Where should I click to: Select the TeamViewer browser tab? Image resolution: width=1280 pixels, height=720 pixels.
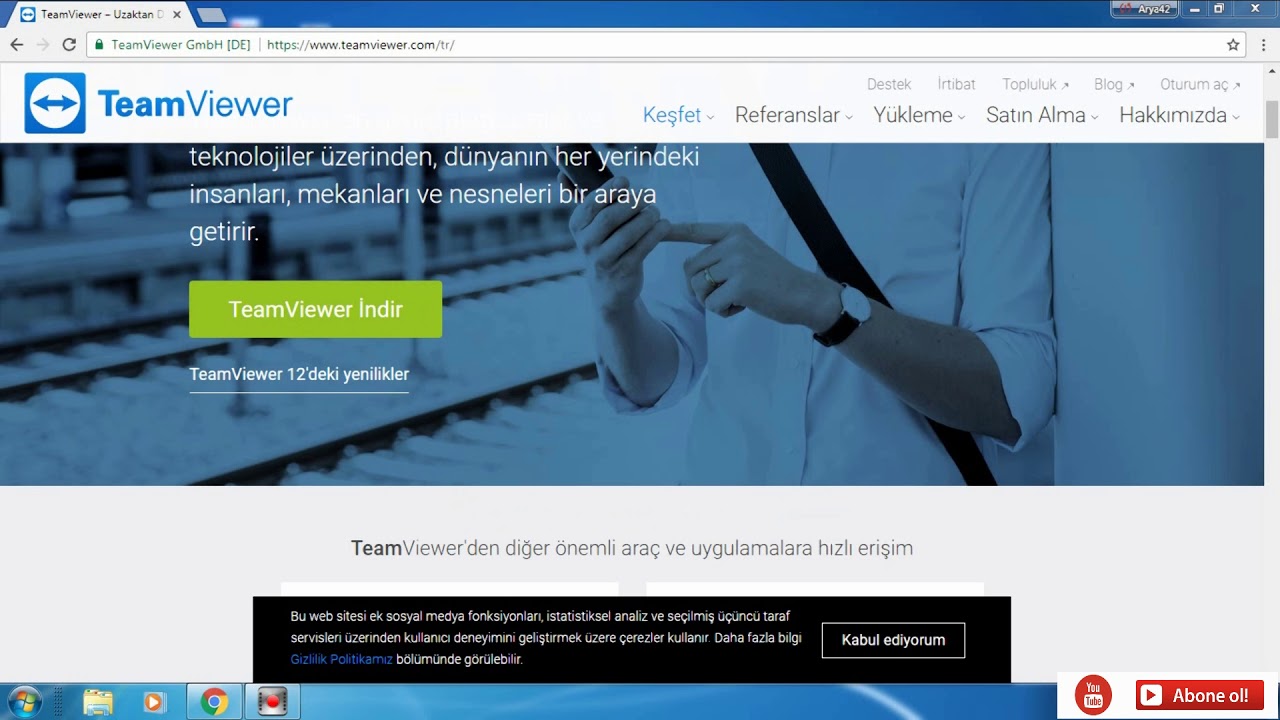(101, 15)
